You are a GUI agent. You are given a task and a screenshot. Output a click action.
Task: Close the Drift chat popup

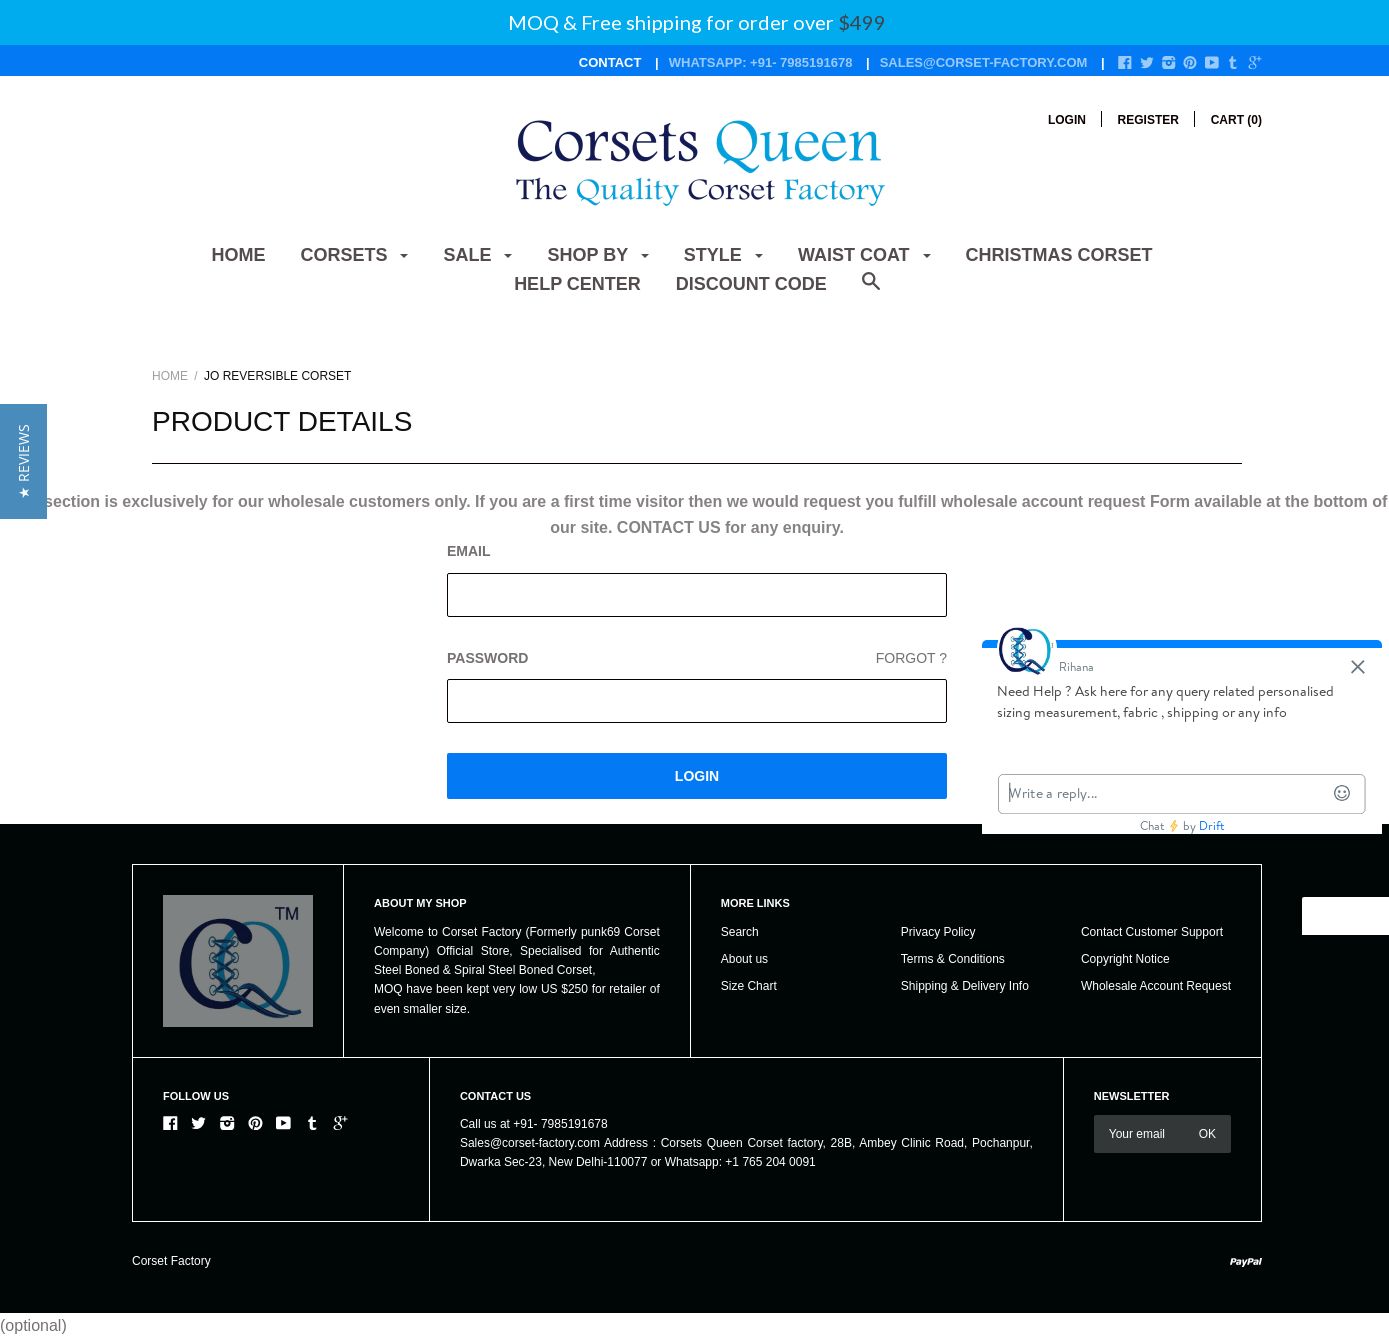pyautogui.click(x=1357, y=667)
